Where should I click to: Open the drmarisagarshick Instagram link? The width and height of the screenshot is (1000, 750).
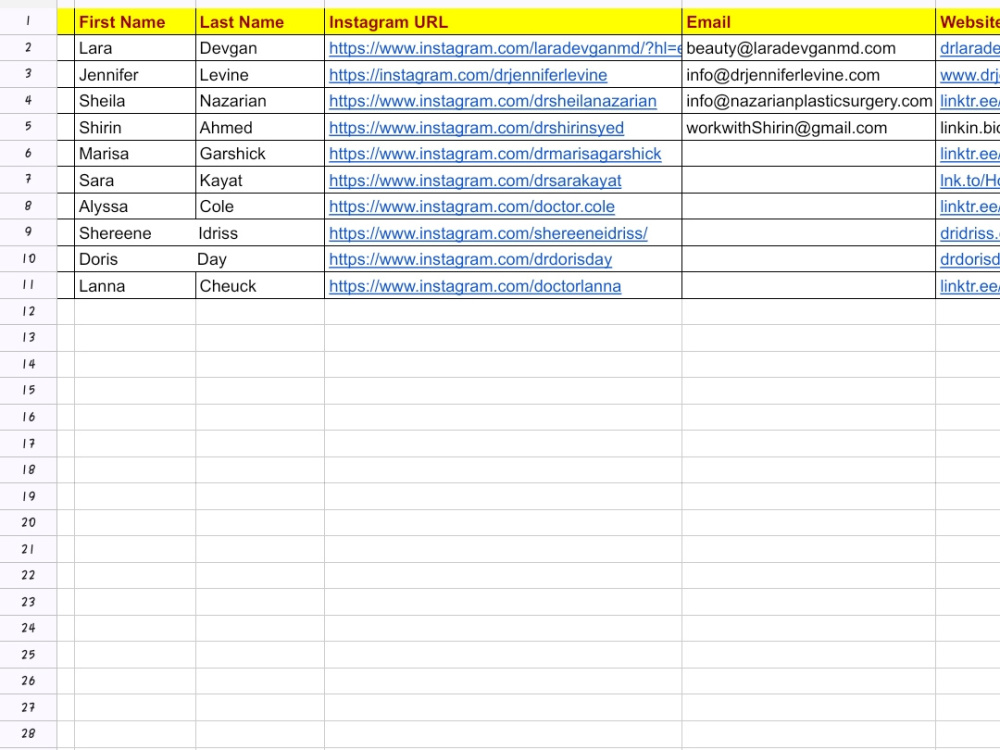495,154
